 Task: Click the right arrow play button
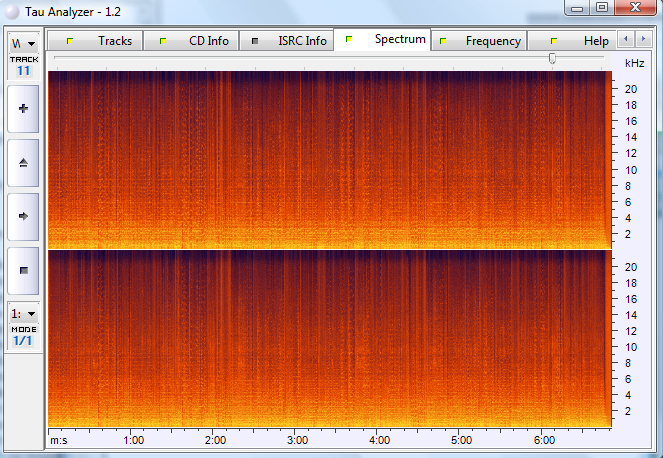(23, 217)
